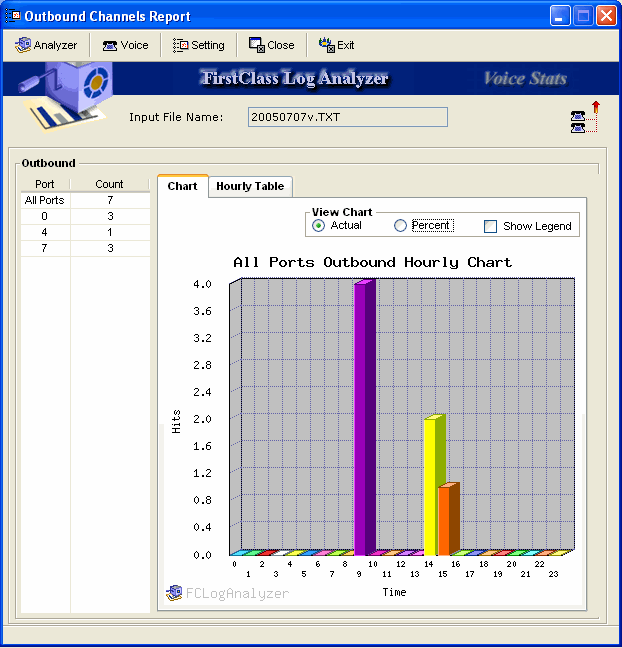Click the Analyzer toolbar icon
Viewport: 622px width, 648px height.
click(23, 45)
